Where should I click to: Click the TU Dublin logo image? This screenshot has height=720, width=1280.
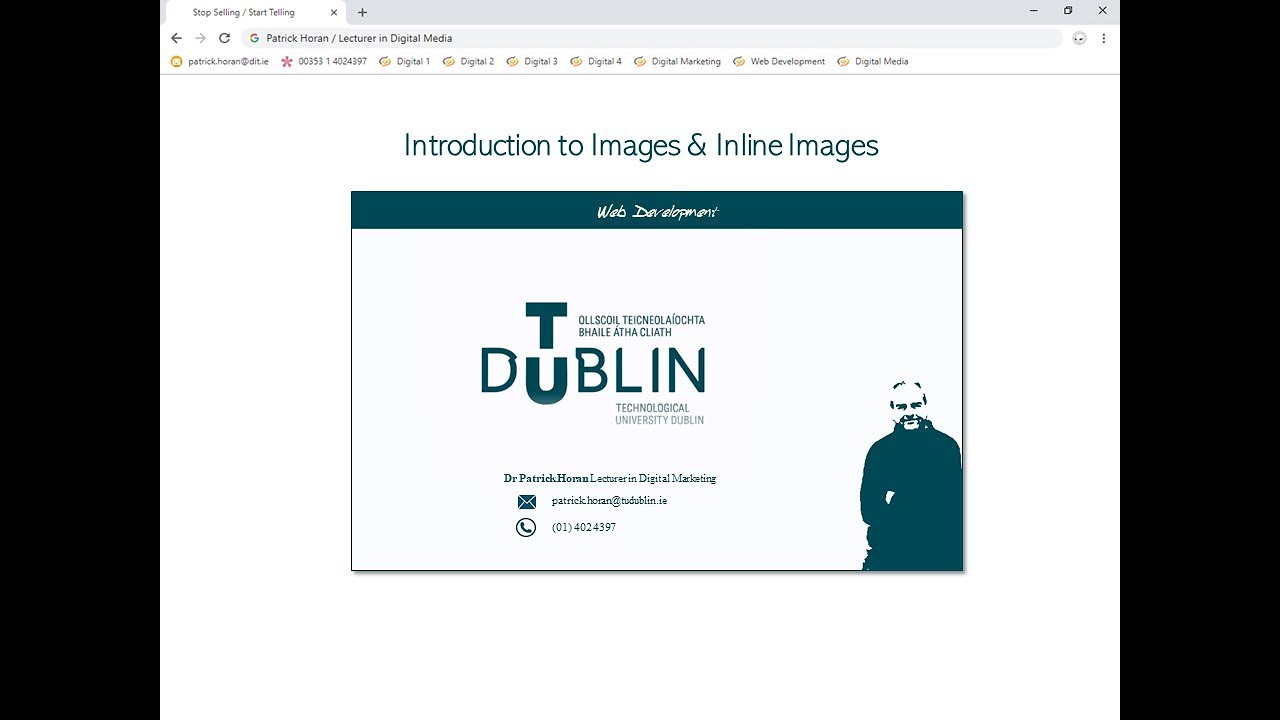click(x=593, y=364)
